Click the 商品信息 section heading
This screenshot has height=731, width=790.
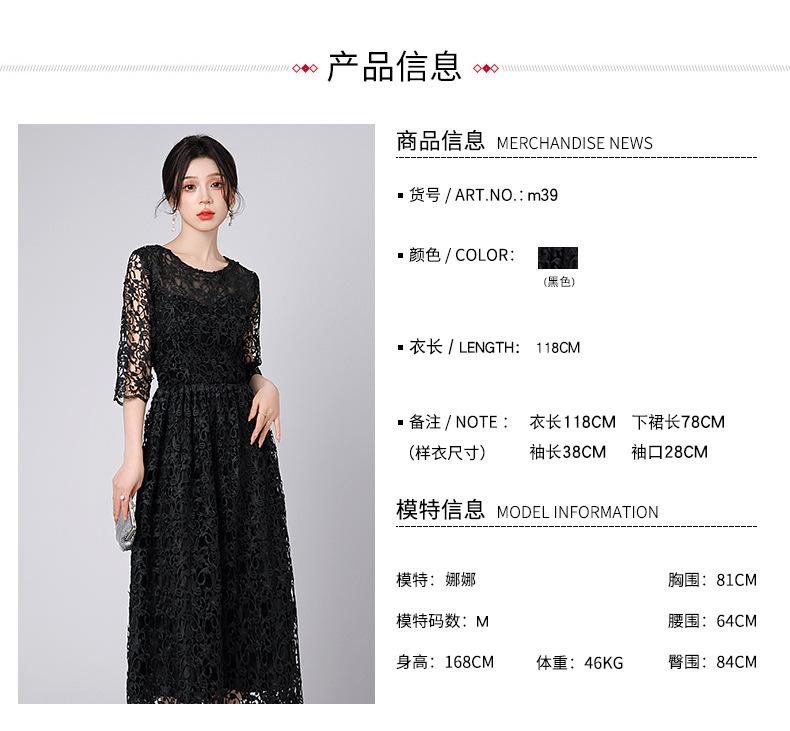[440, 141]
